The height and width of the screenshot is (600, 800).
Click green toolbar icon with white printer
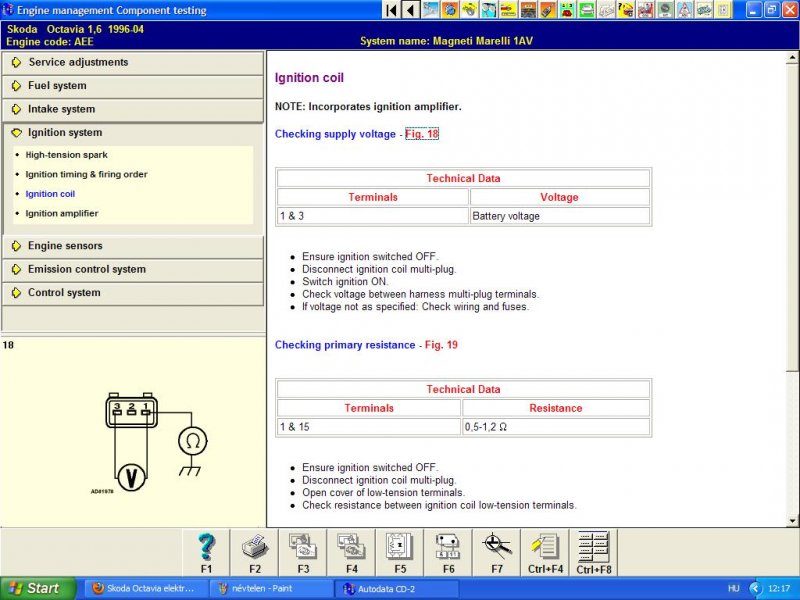pos(587,10)
